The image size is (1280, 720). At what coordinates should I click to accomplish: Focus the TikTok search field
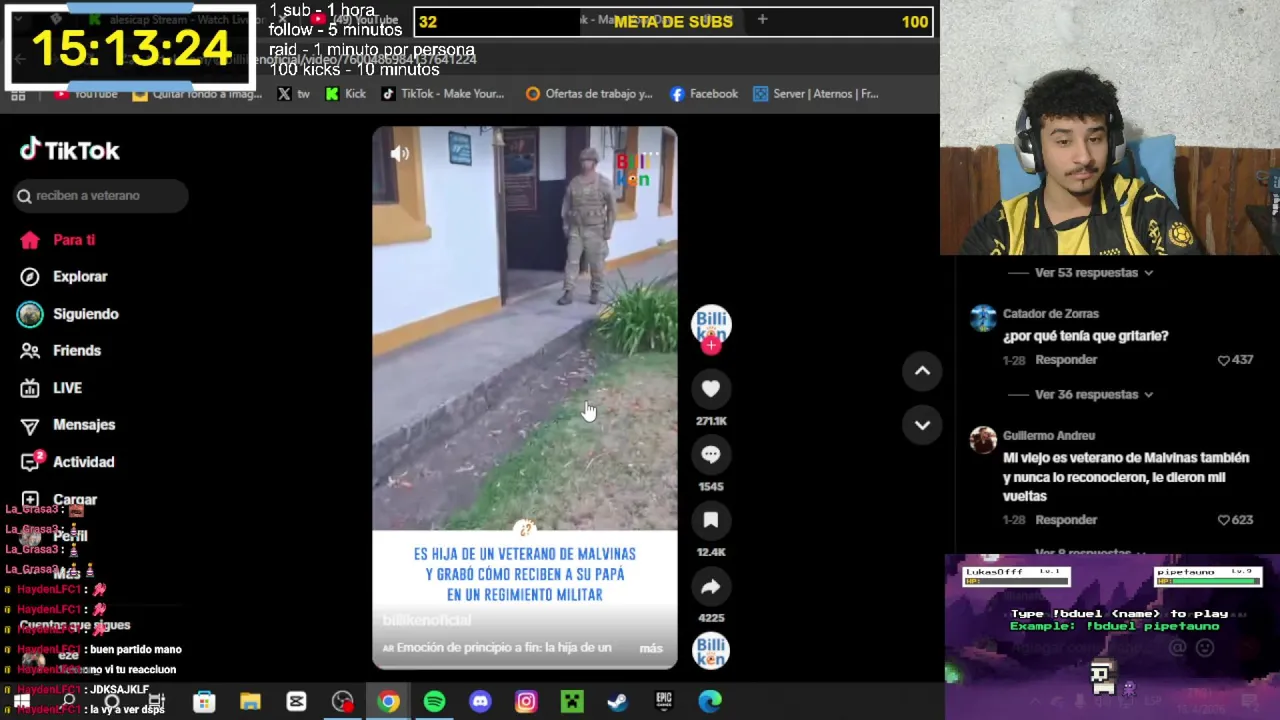101,196
